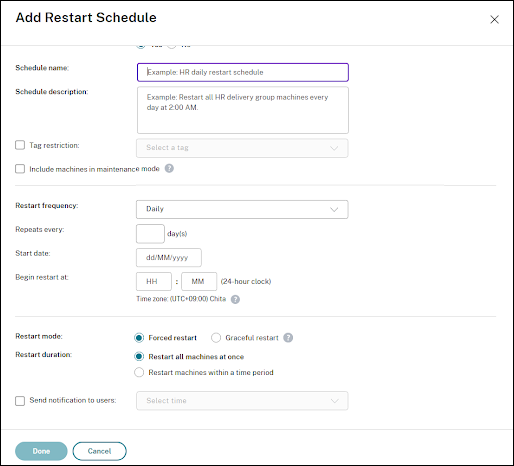The image size is (514, 466).
Task: Click the Restart mode label
Action: tap(39, 336)
